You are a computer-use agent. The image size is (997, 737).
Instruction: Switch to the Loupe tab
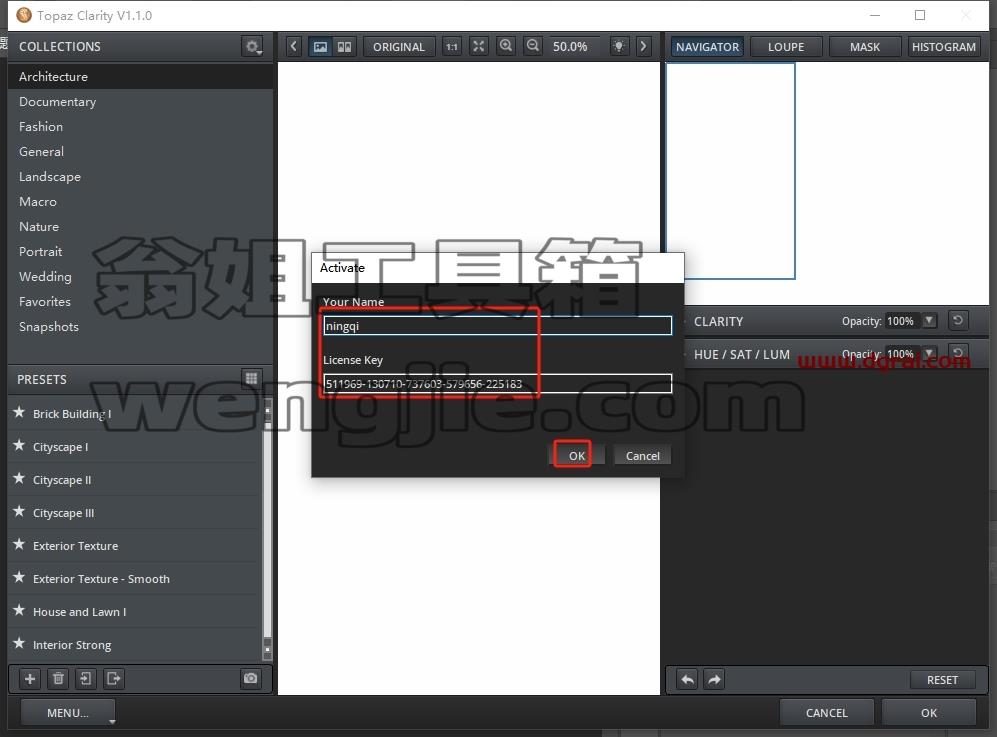tap(786, 46)
